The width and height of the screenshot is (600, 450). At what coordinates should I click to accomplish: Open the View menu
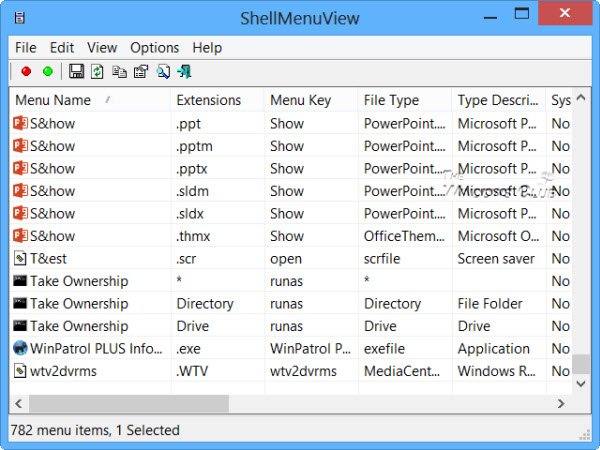(x=102, y=47)
